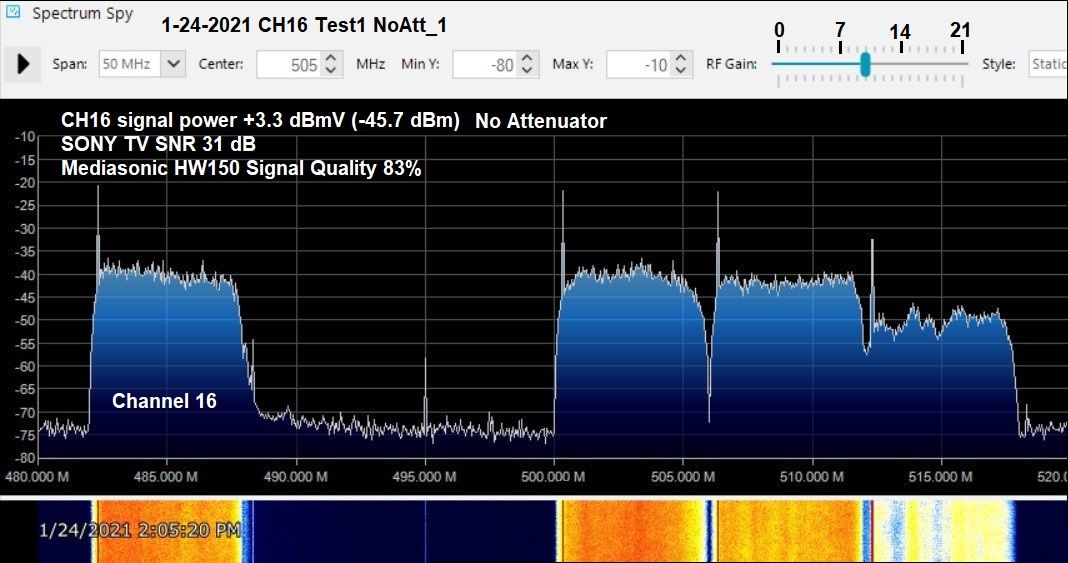The height and width of the screenshot is (563, 1068).
Task: Decrease Center frequency with the down arrow
Action: [x=334, y=71]
